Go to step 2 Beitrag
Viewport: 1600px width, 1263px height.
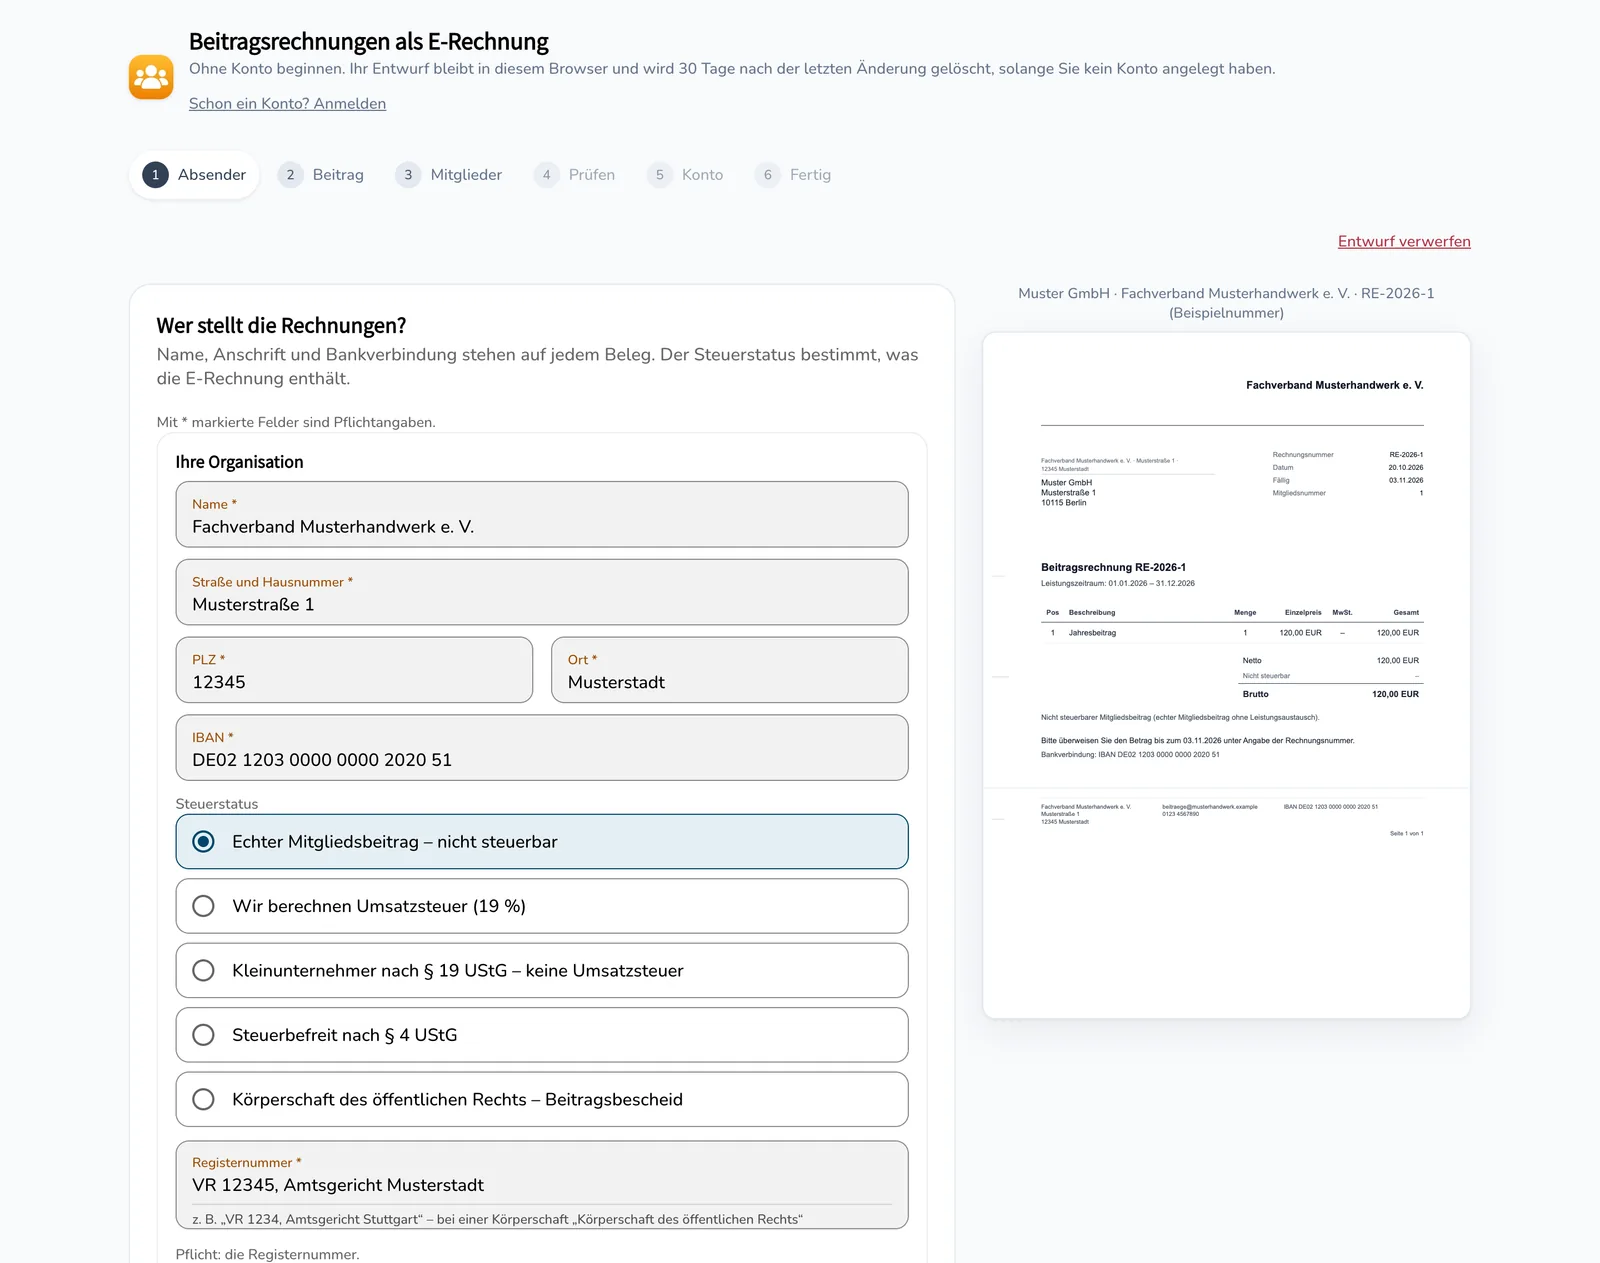click(x=321, y=175)
